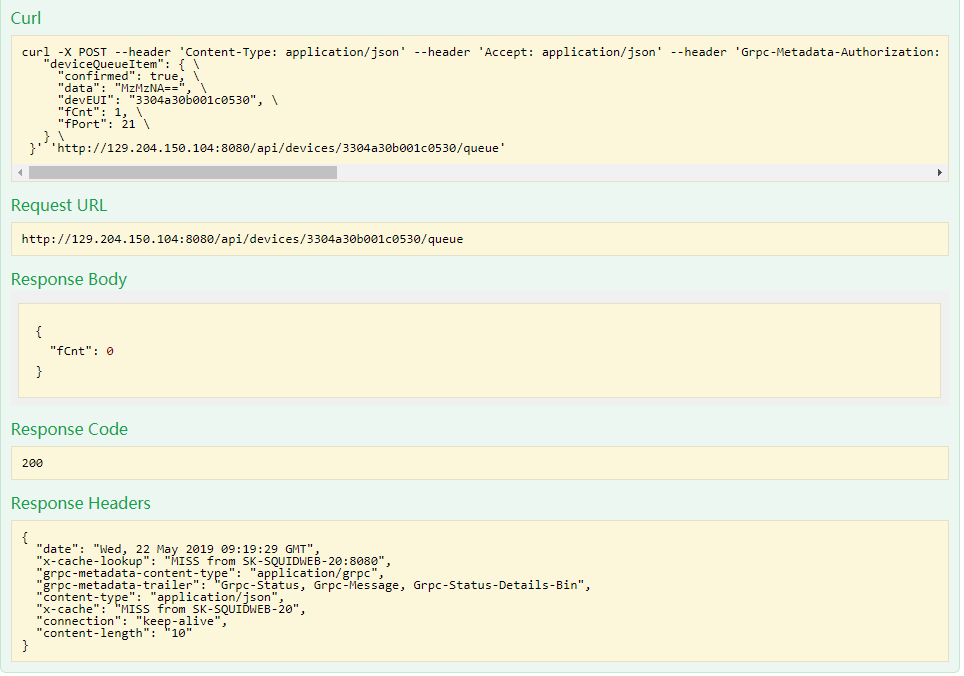
Task: Click the "fCnt": 0 line in Response Body
Action: click(81, 352)
